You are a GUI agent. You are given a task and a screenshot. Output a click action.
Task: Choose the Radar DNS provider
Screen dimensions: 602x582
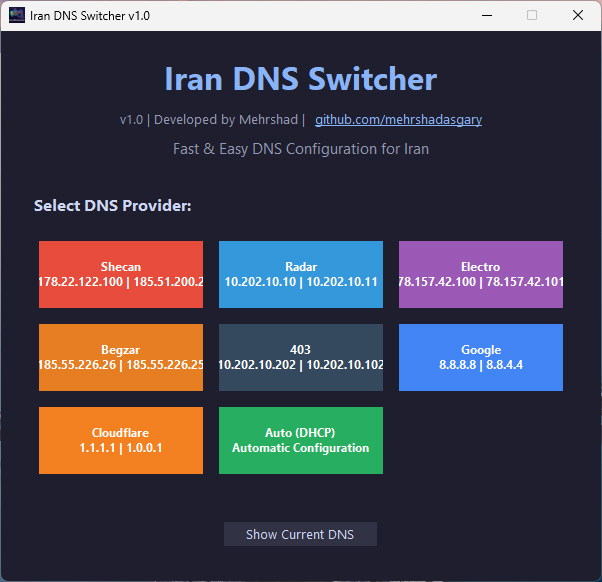coord(301,274)
